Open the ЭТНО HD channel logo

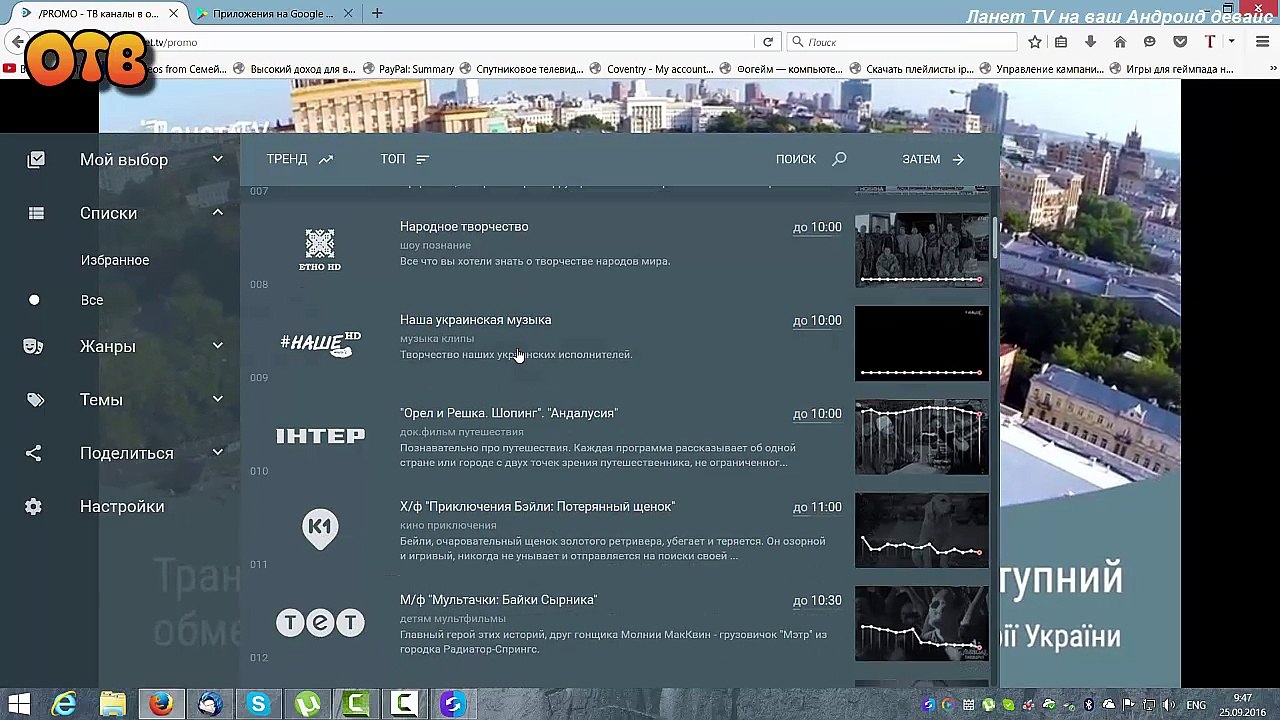pyautogui.click(x=320, y=250)
